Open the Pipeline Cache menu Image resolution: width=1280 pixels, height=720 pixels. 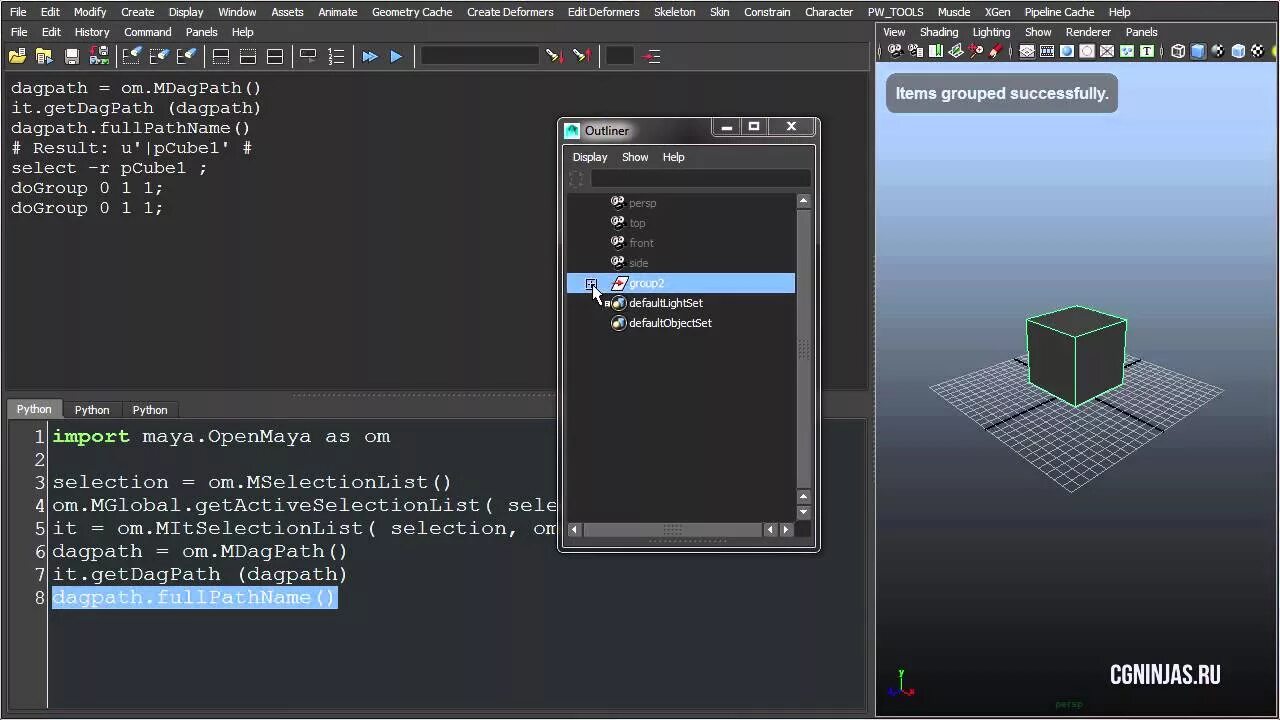(x=1059, y=12)
